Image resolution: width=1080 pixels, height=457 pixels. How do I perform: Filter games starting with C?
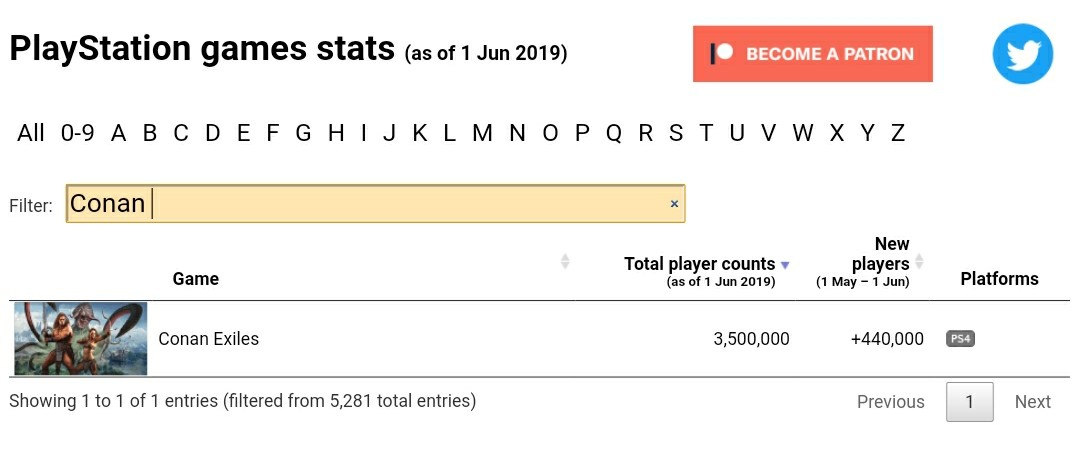(181, 133)
